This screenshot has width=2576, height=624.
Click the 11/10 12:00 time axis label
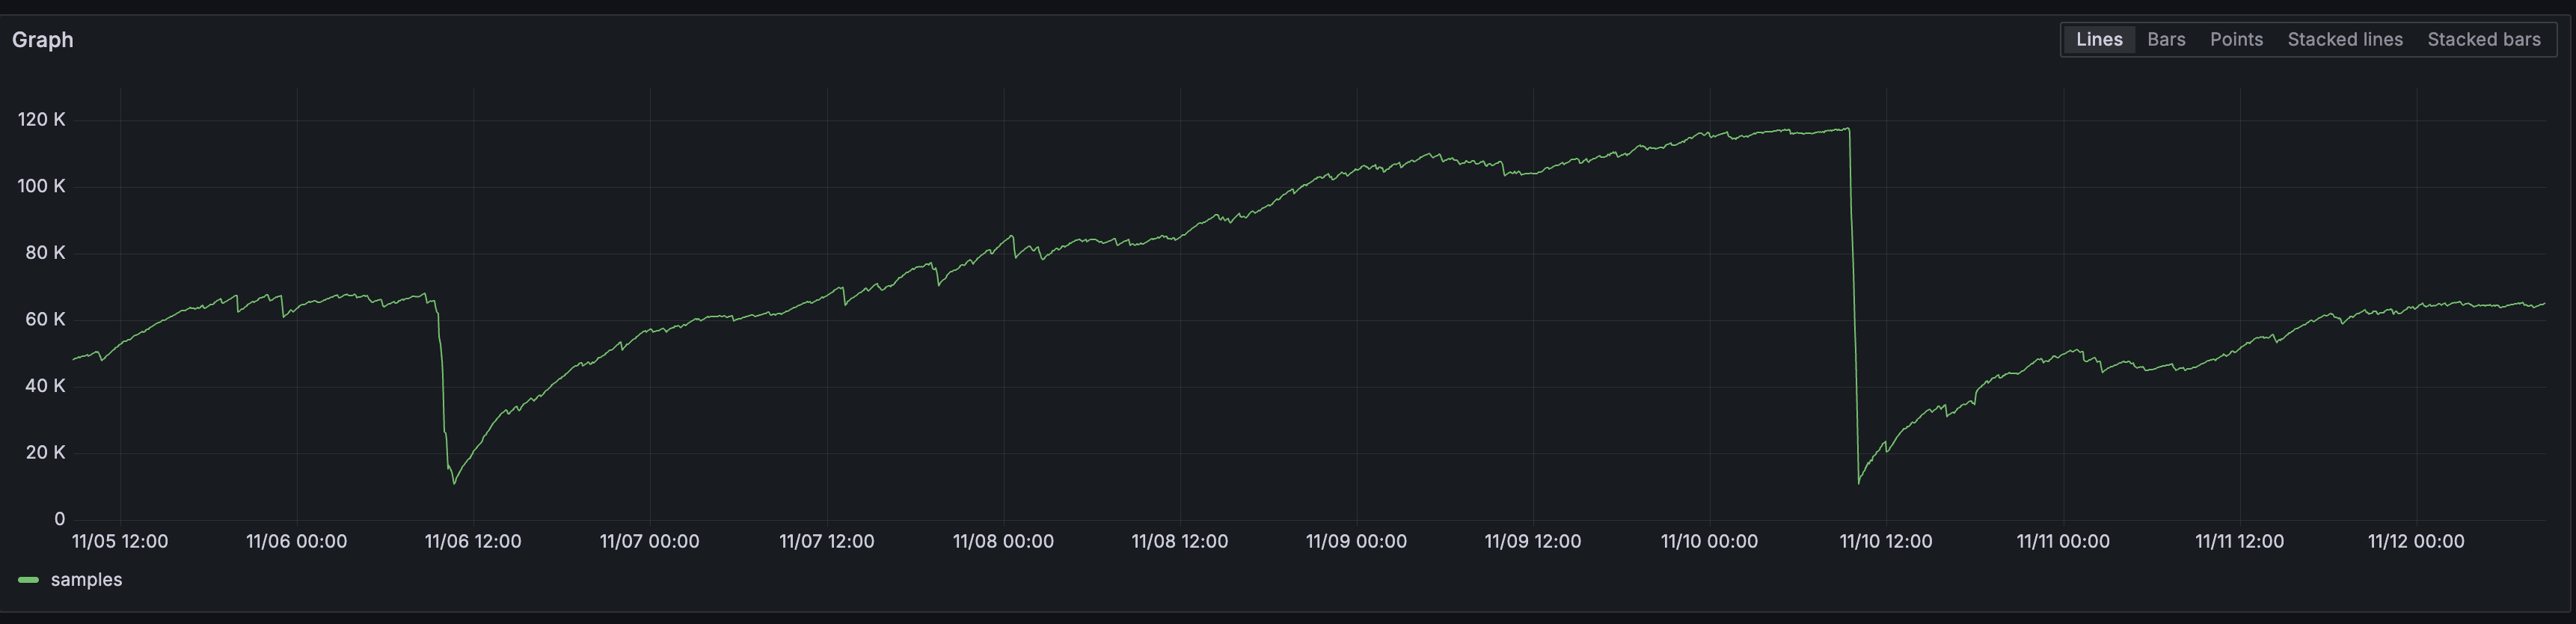pos(1886,541)
